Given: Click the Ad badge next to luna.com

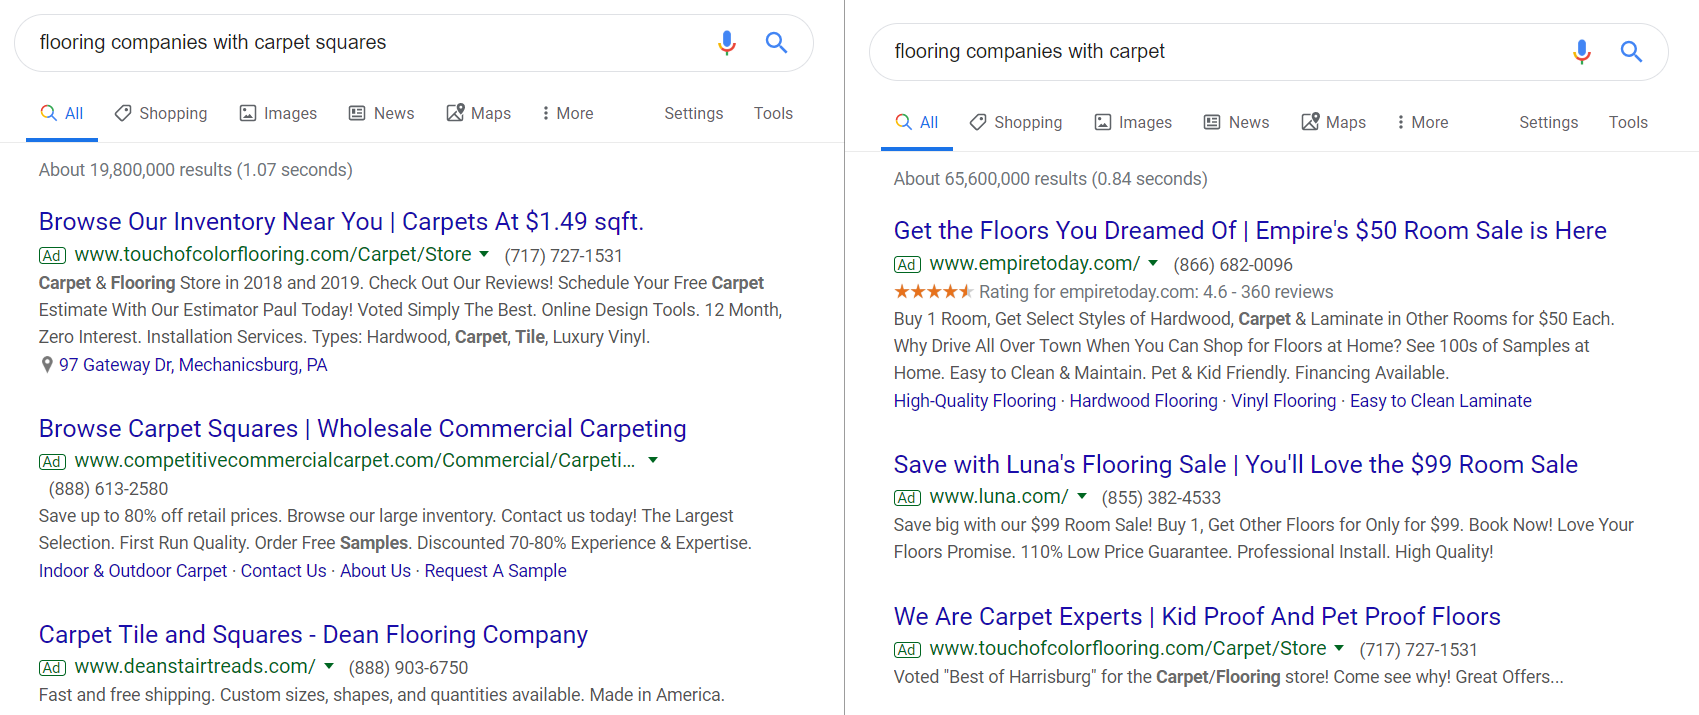Looking at the screenshot, I should point(908,498).
